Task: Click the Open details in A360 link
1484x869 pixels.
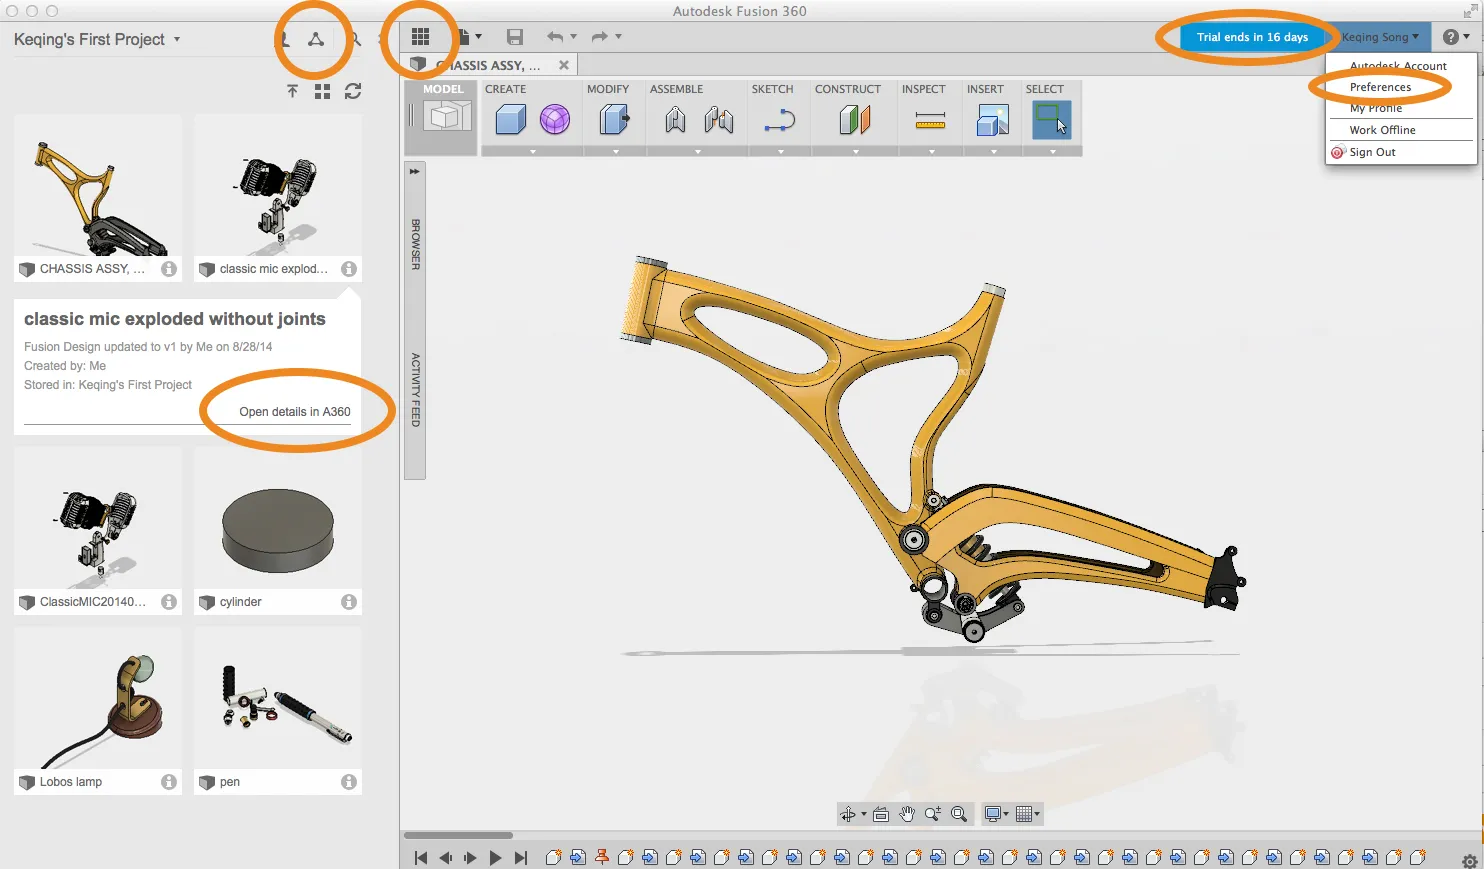Action: (x=294, y=411)
